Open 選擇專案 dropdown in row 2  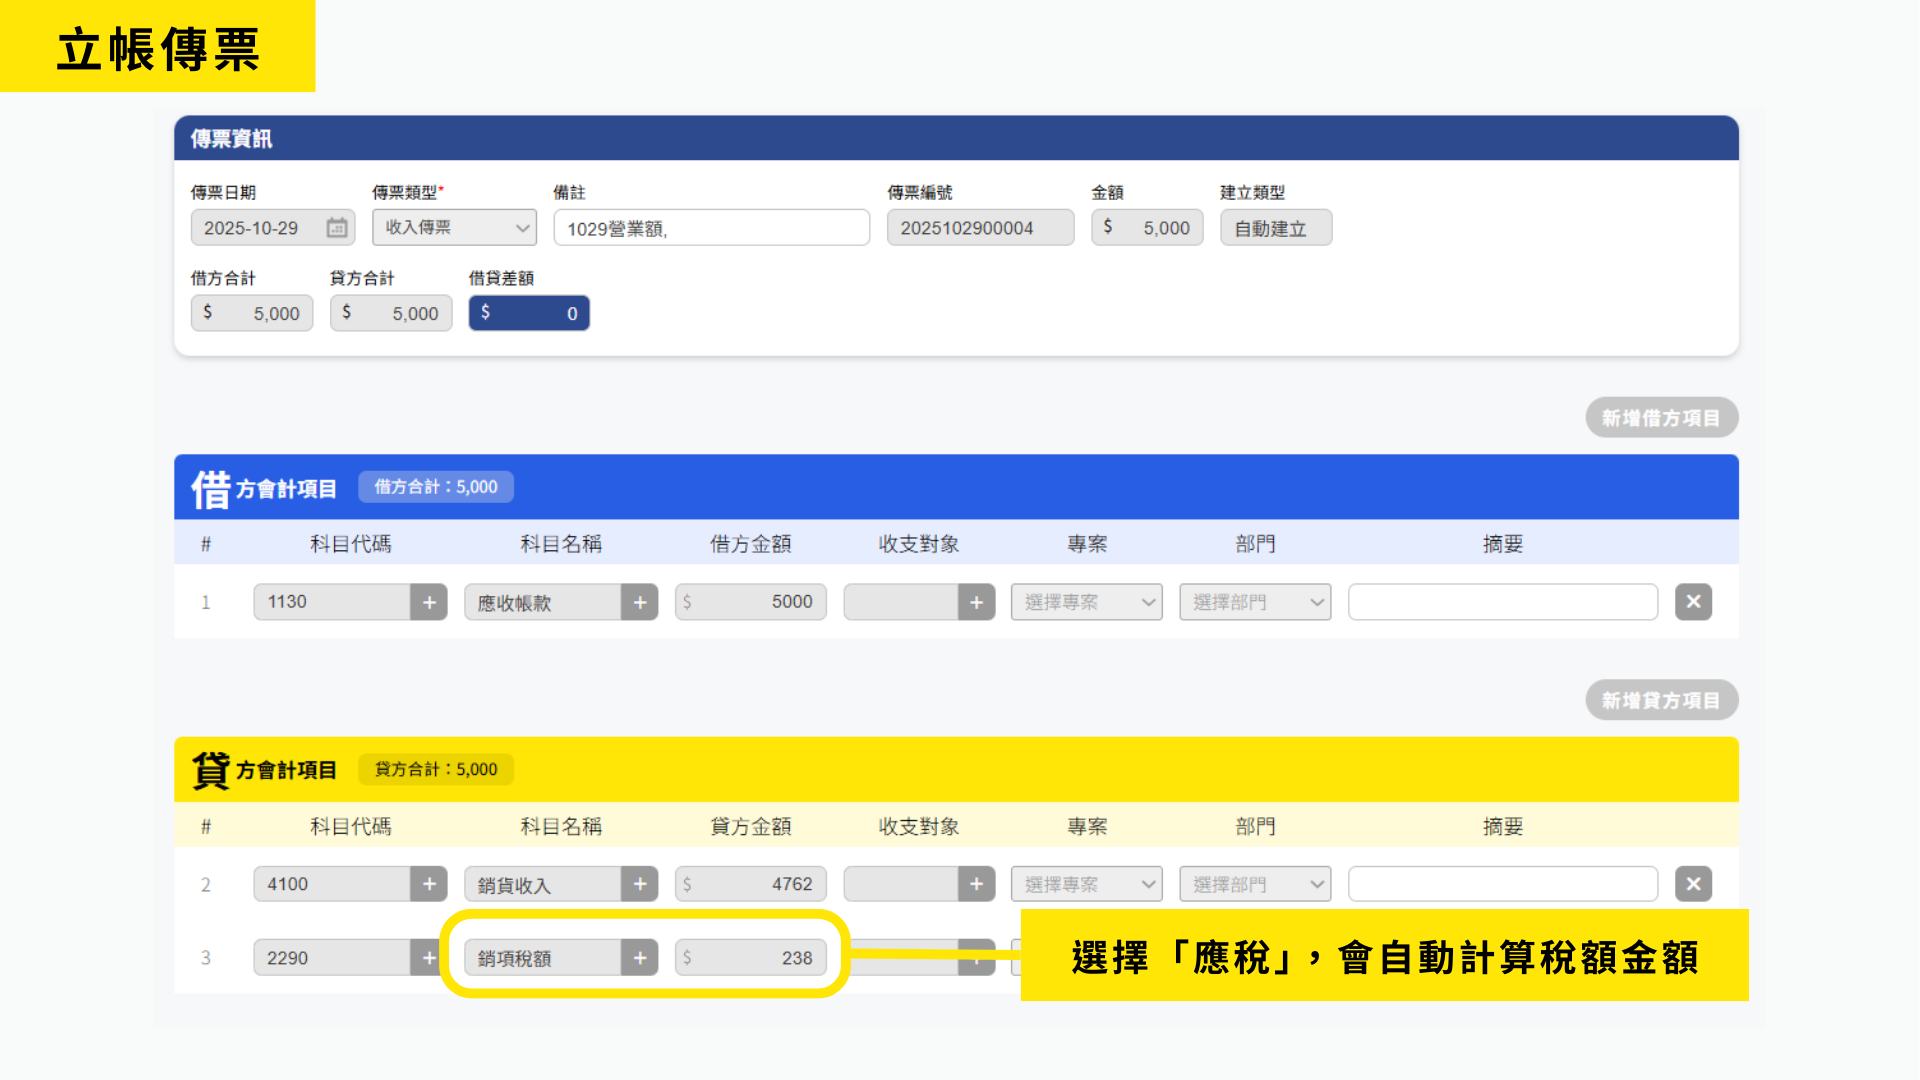[x=1087, y=884]
